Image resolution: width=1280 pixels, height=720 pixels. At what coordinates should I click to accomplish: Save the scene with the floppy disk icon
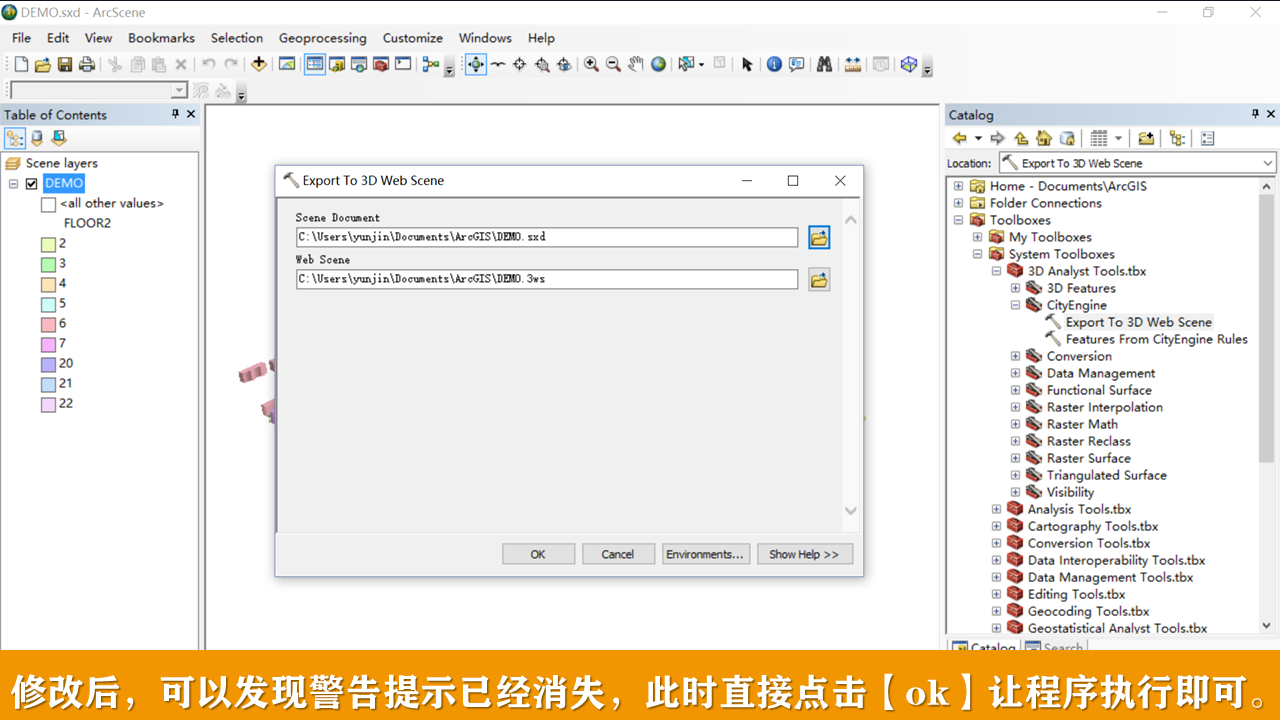[x=64, y=65]
